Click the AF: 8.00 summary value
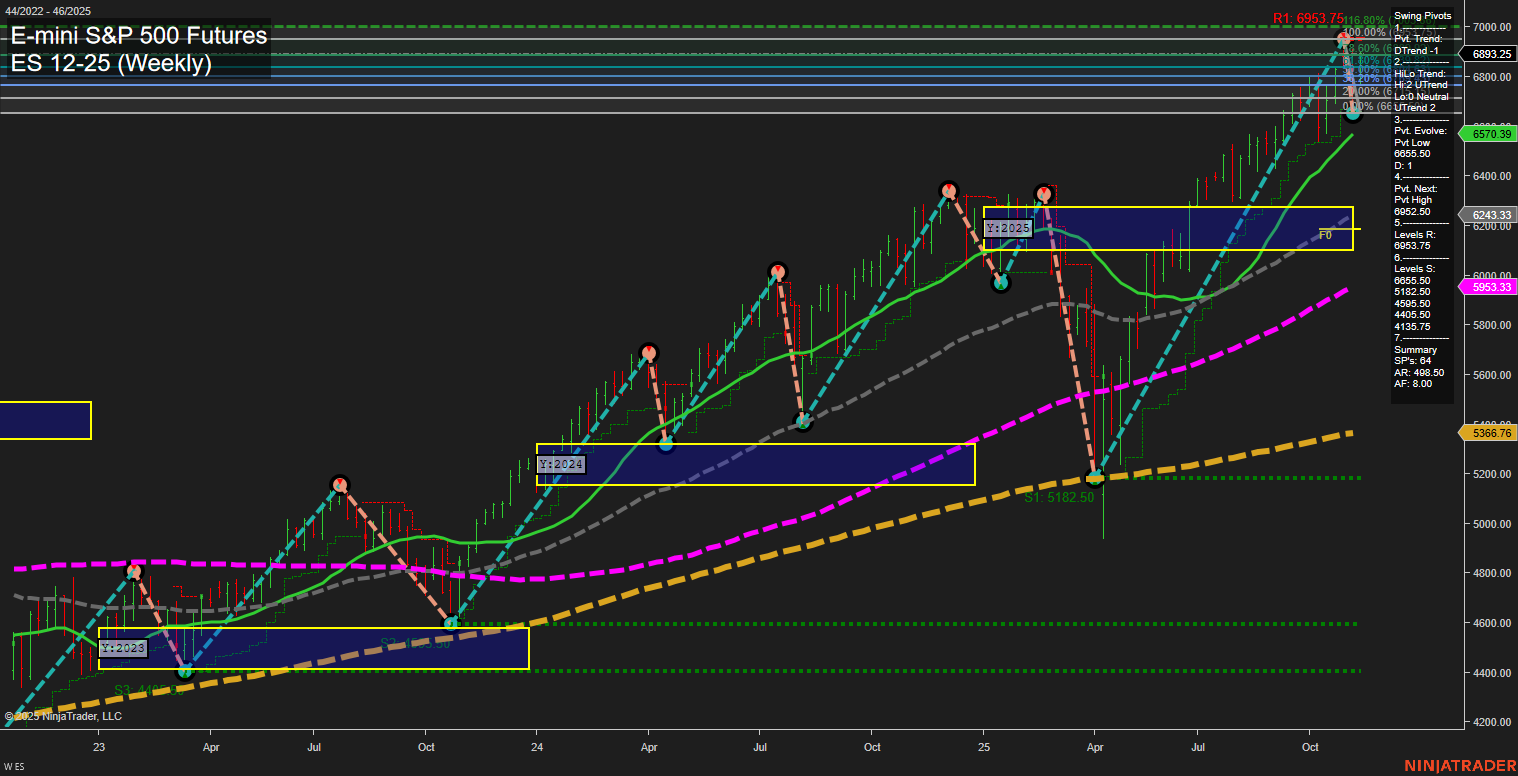Image resolution: width=1518 pixels, height=776 pixels. coord(1413,383)
